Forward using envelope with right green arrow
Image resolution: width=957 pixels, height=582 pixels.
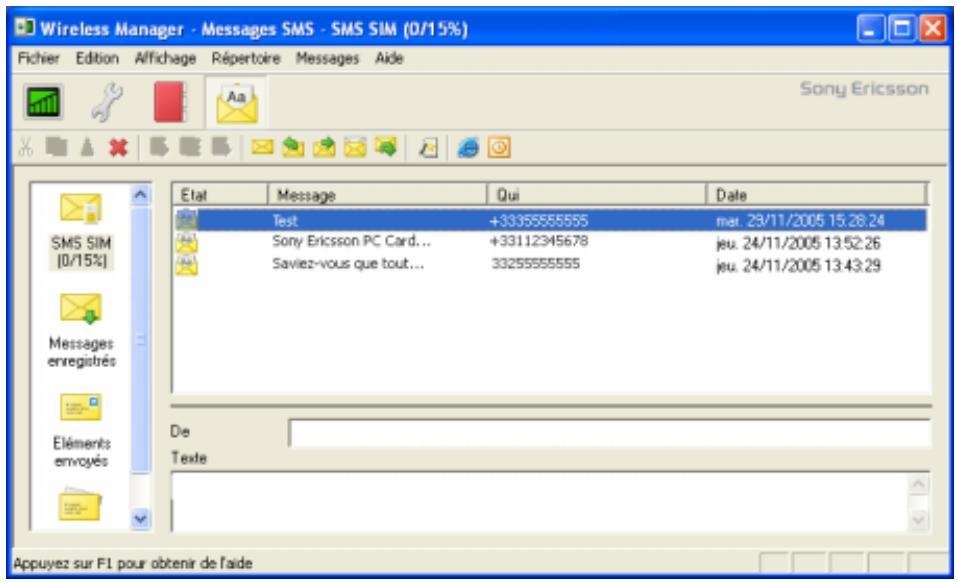pyautogui.click(x=324, y=147)
